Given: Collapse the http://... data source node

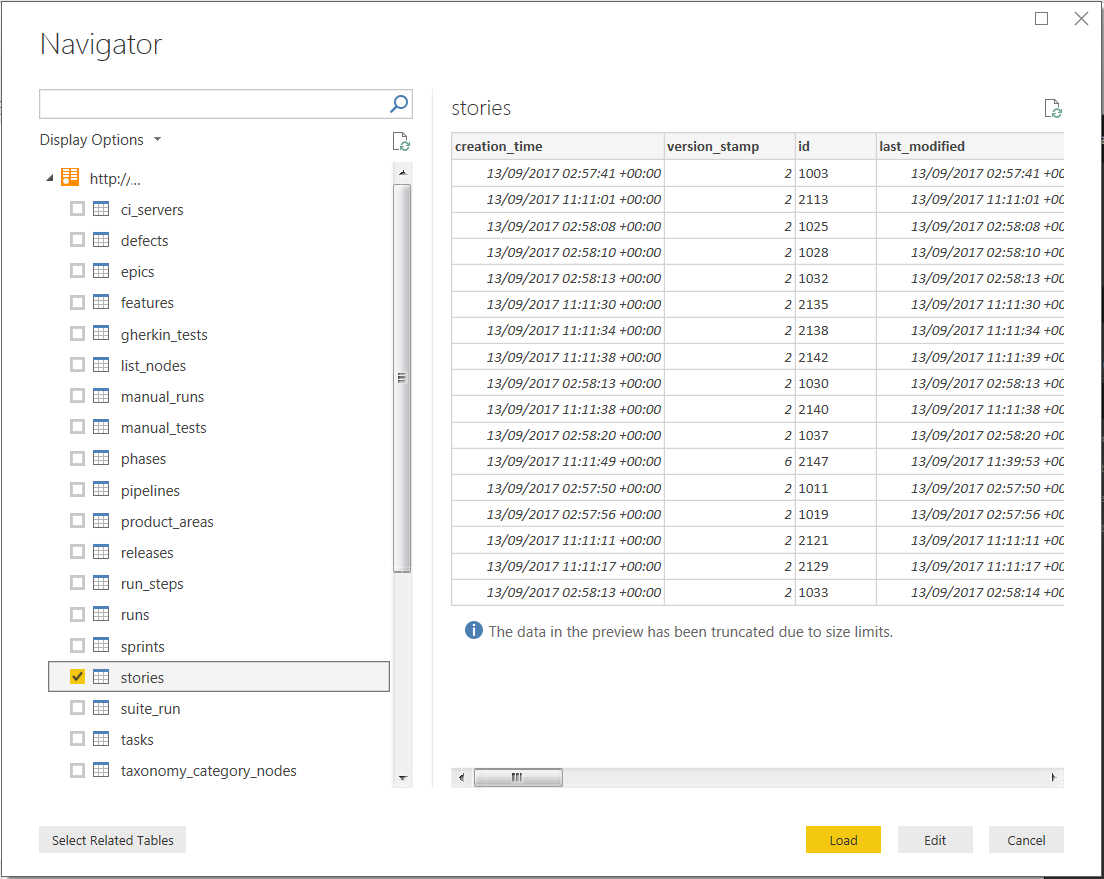Looking at the screenshot, I should point(49,179).
